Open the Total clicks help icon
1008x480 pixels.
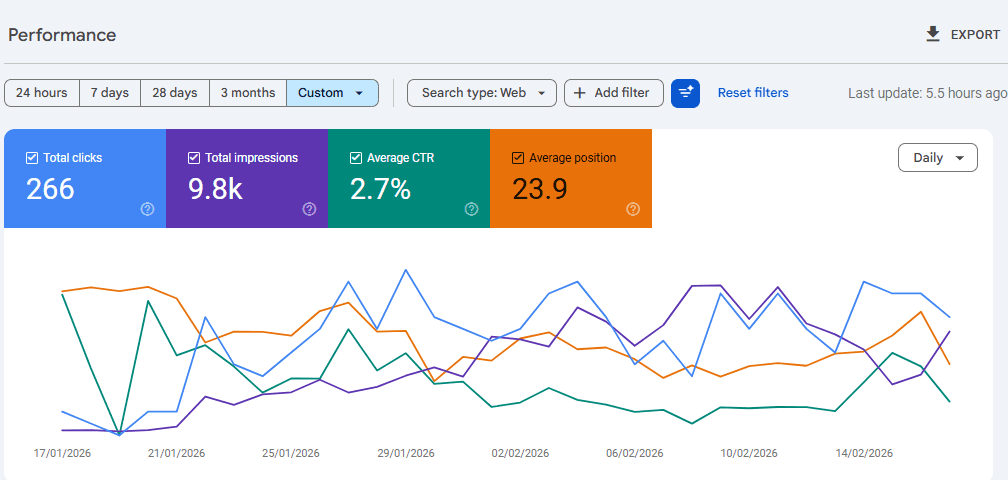148,209
